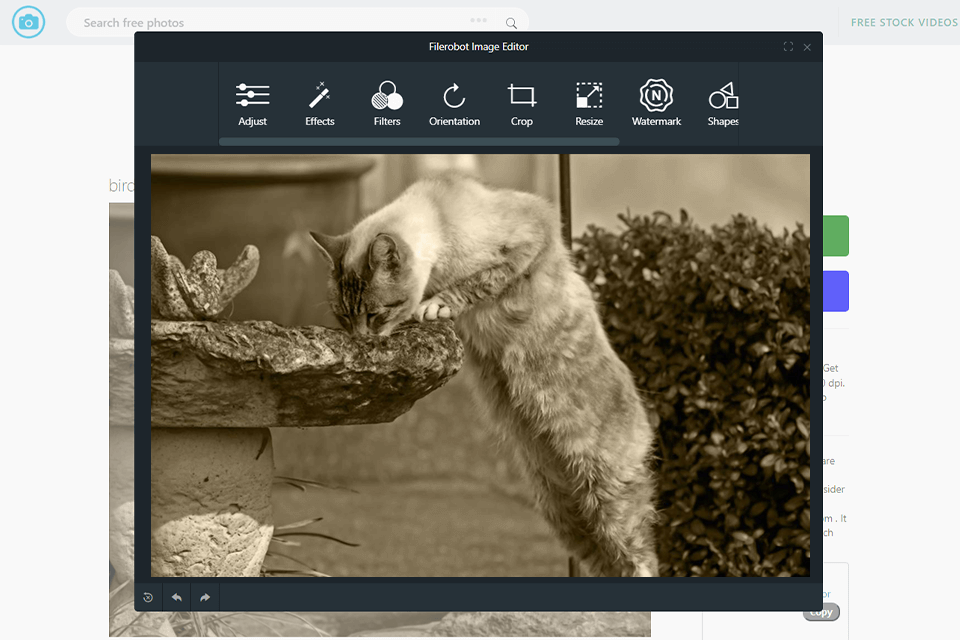Close the Filerobot Image Editor dialog

click(x=807, y=47)
